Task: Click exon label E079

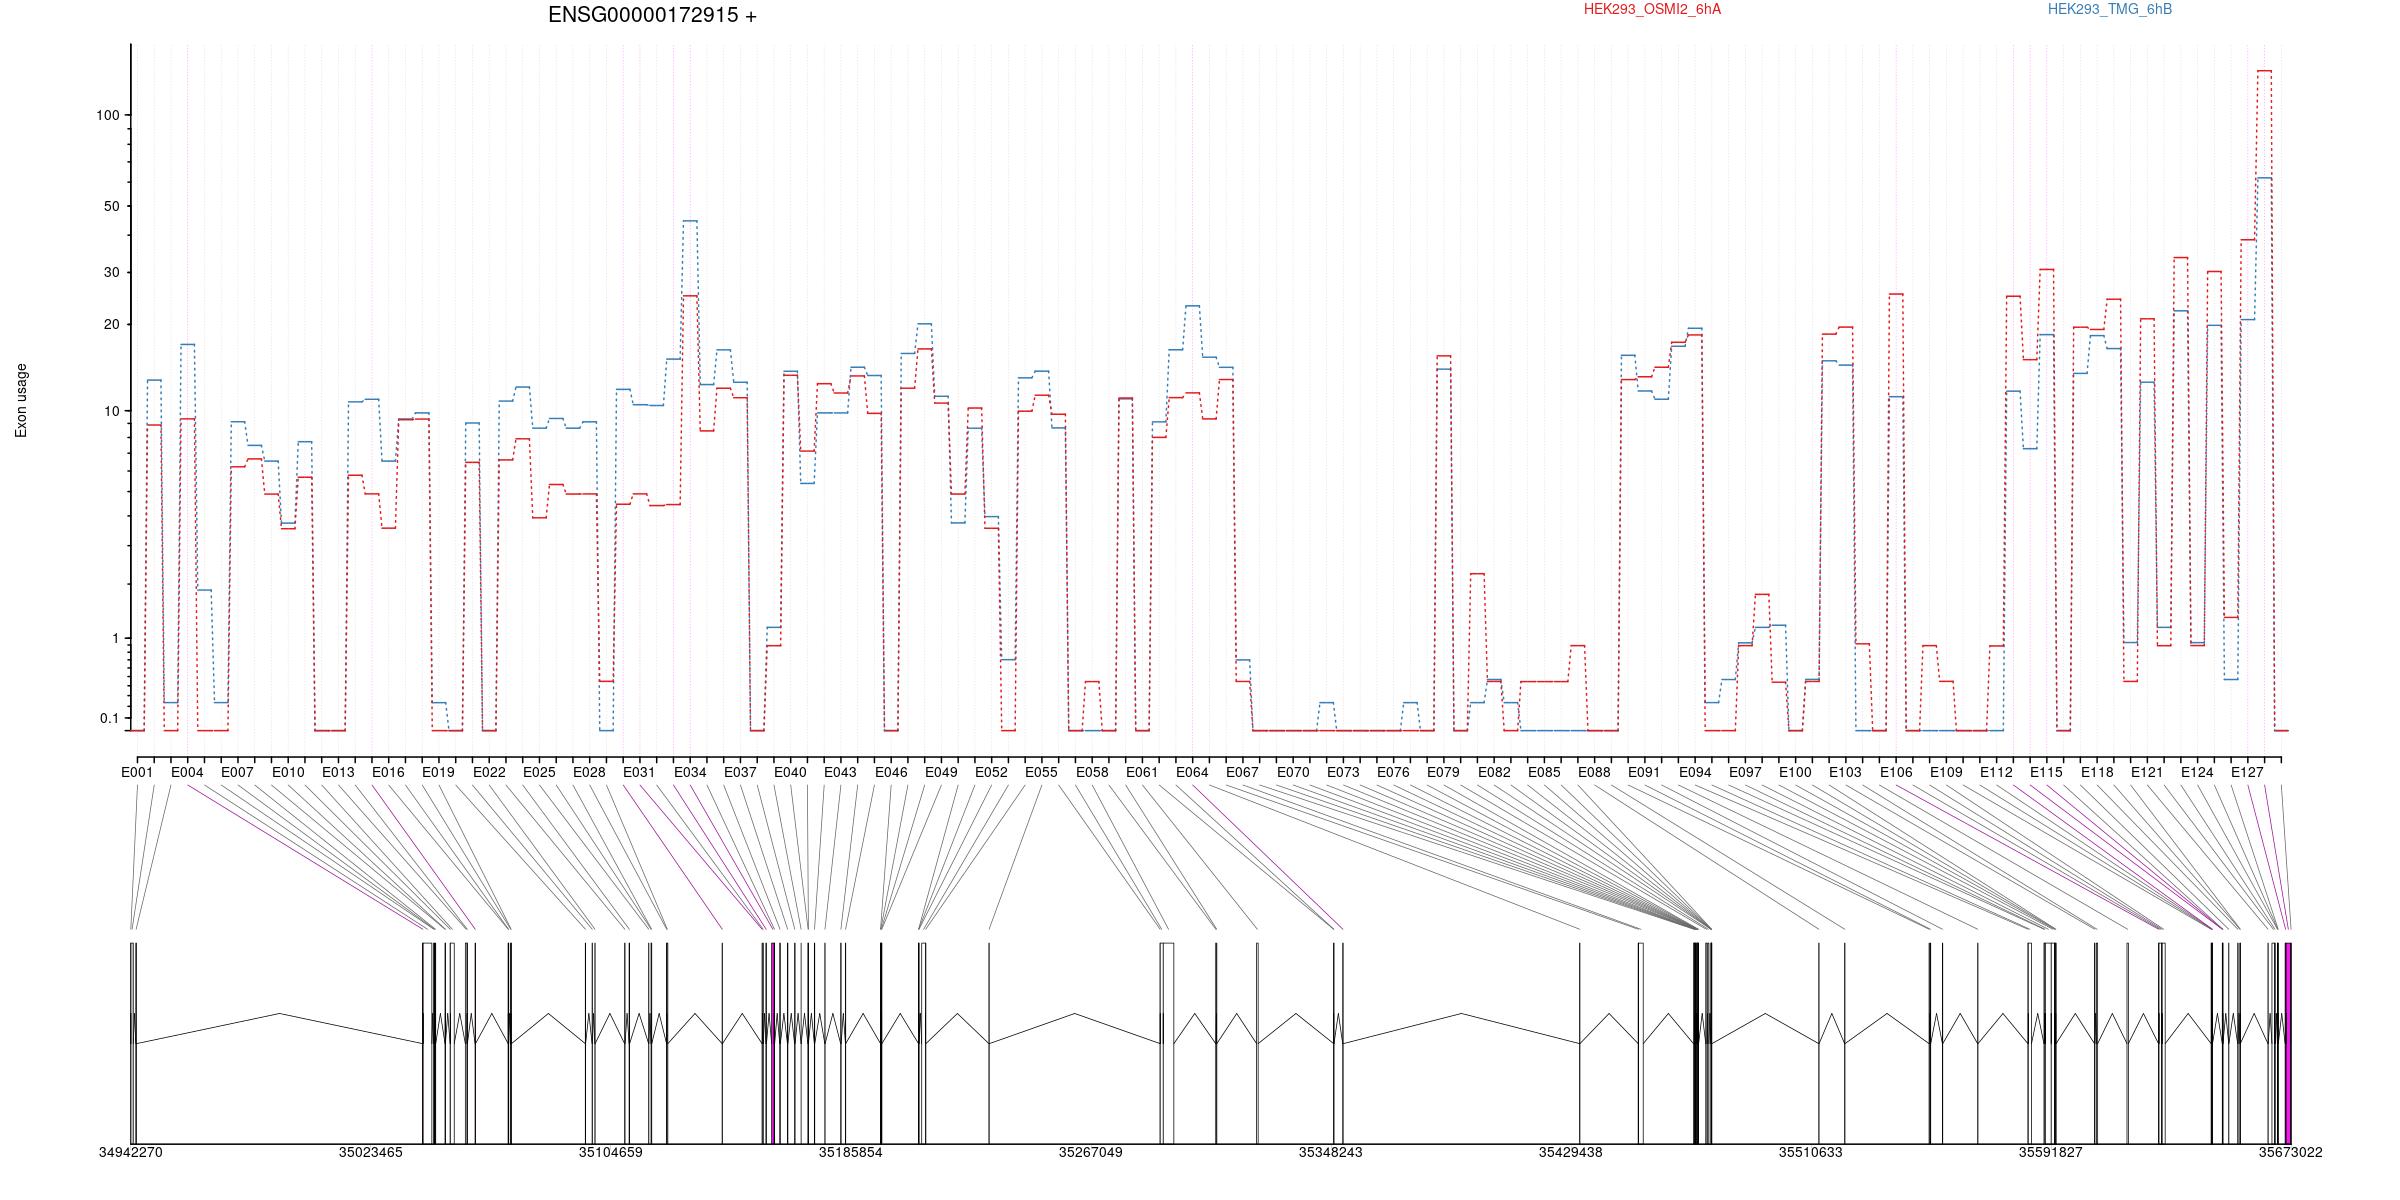Action: click(x=1443, y=772)
